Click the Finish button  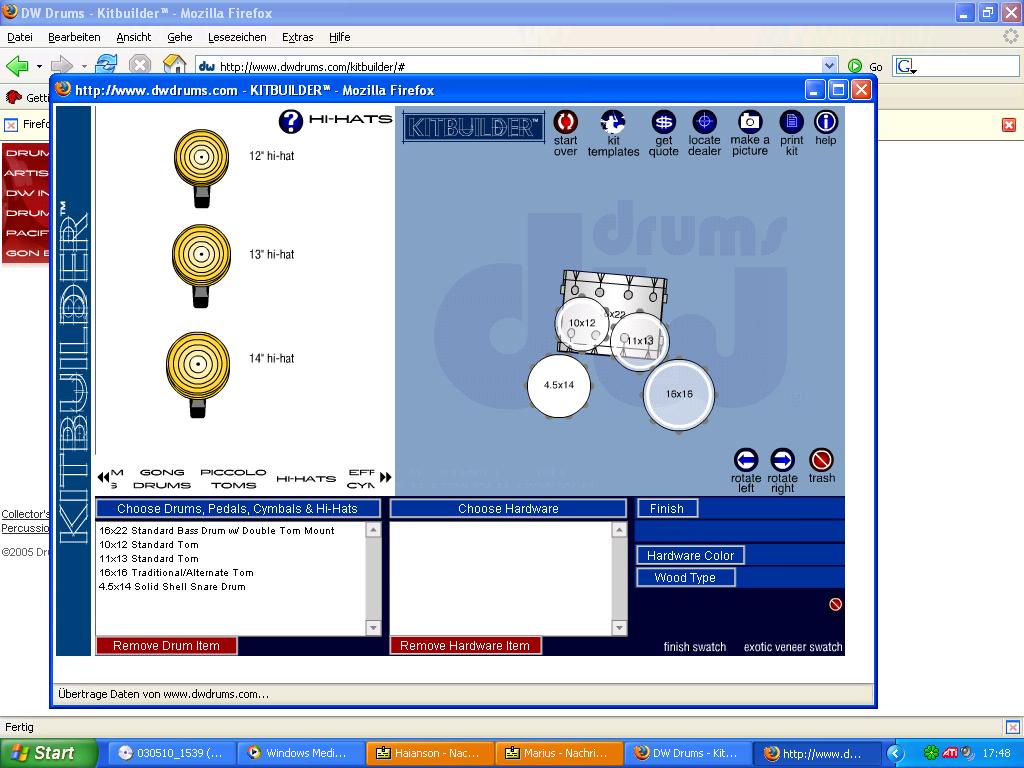(667, 509)
